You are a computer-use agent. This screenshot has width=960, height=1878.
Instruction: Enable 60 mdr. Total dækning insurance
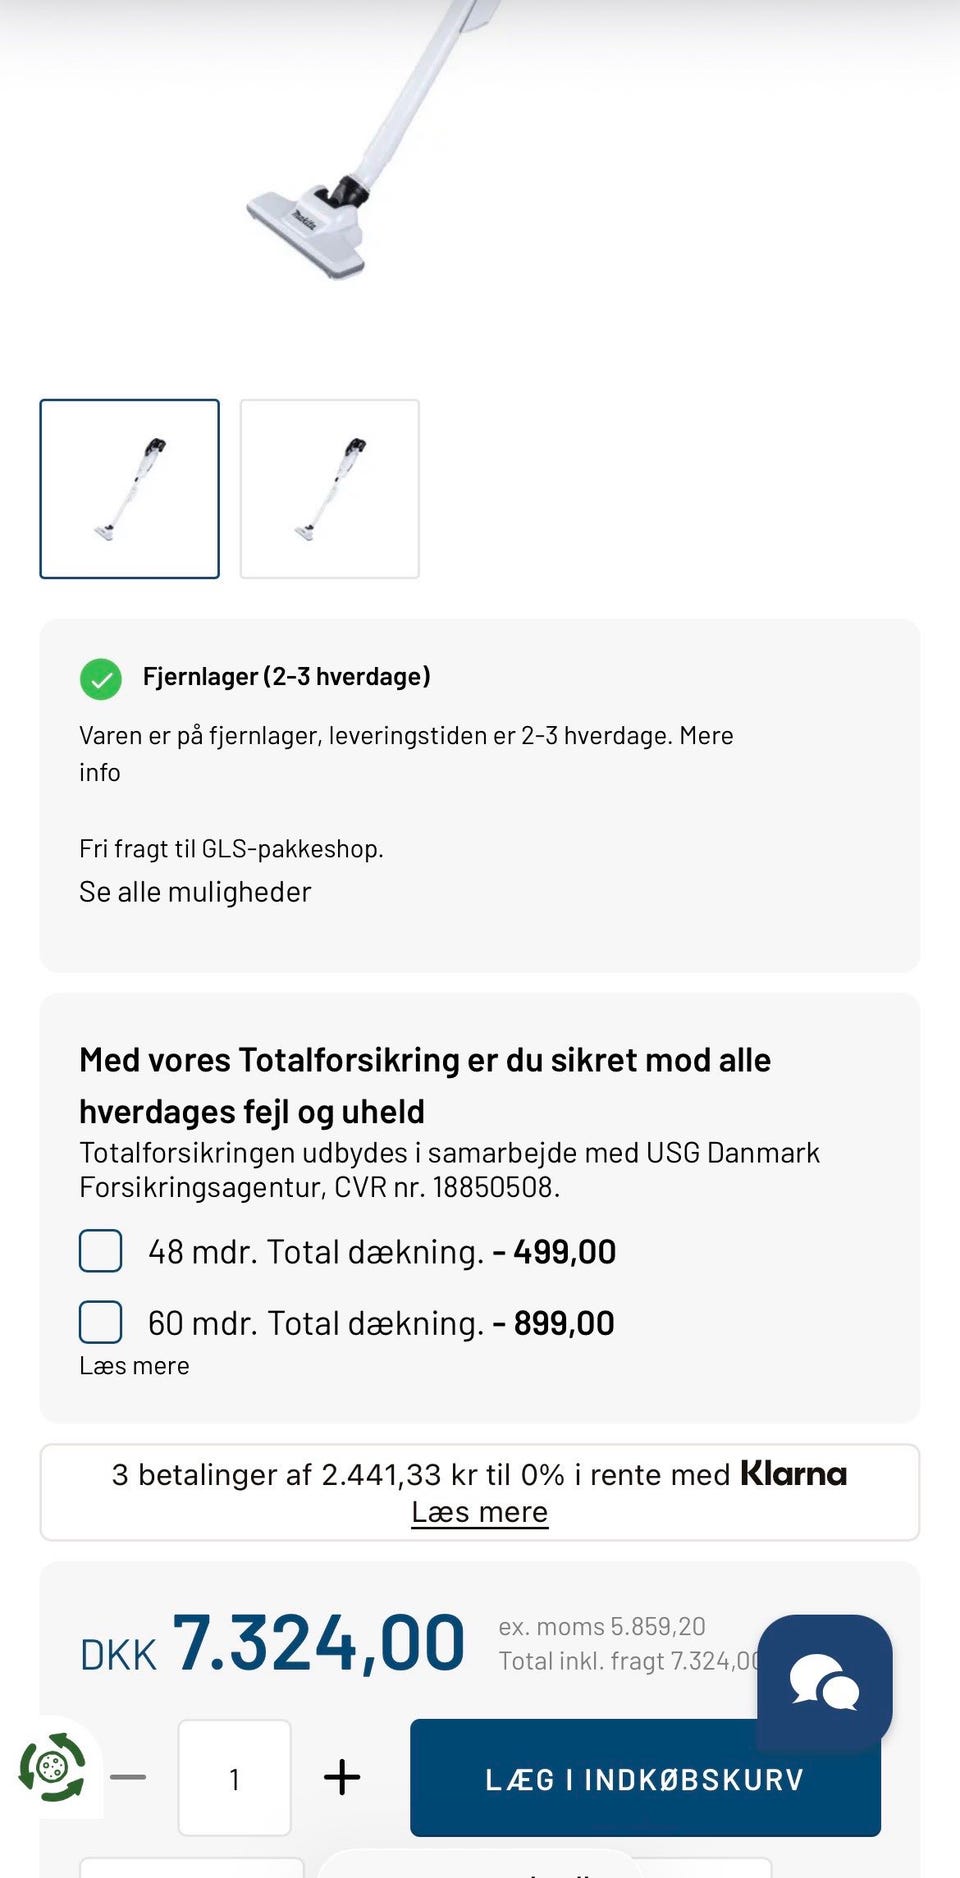click(100, 1322)
